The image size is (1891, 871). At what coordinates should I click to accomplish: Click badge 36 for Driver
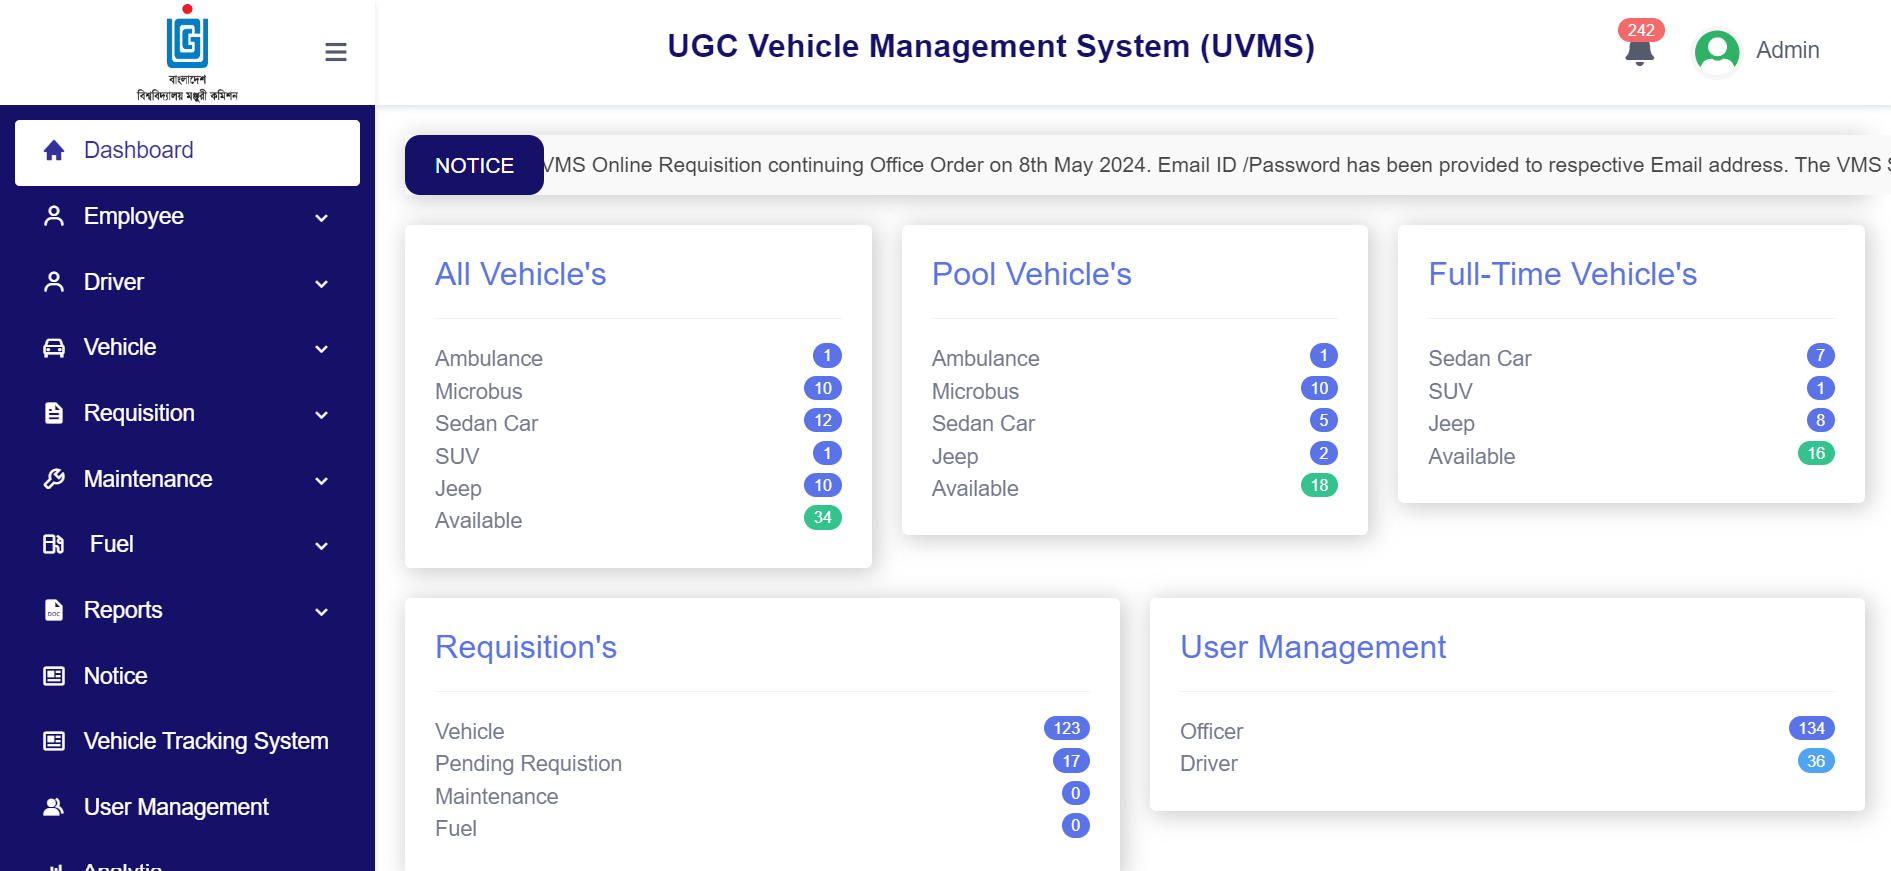[x=1816, y=762]
